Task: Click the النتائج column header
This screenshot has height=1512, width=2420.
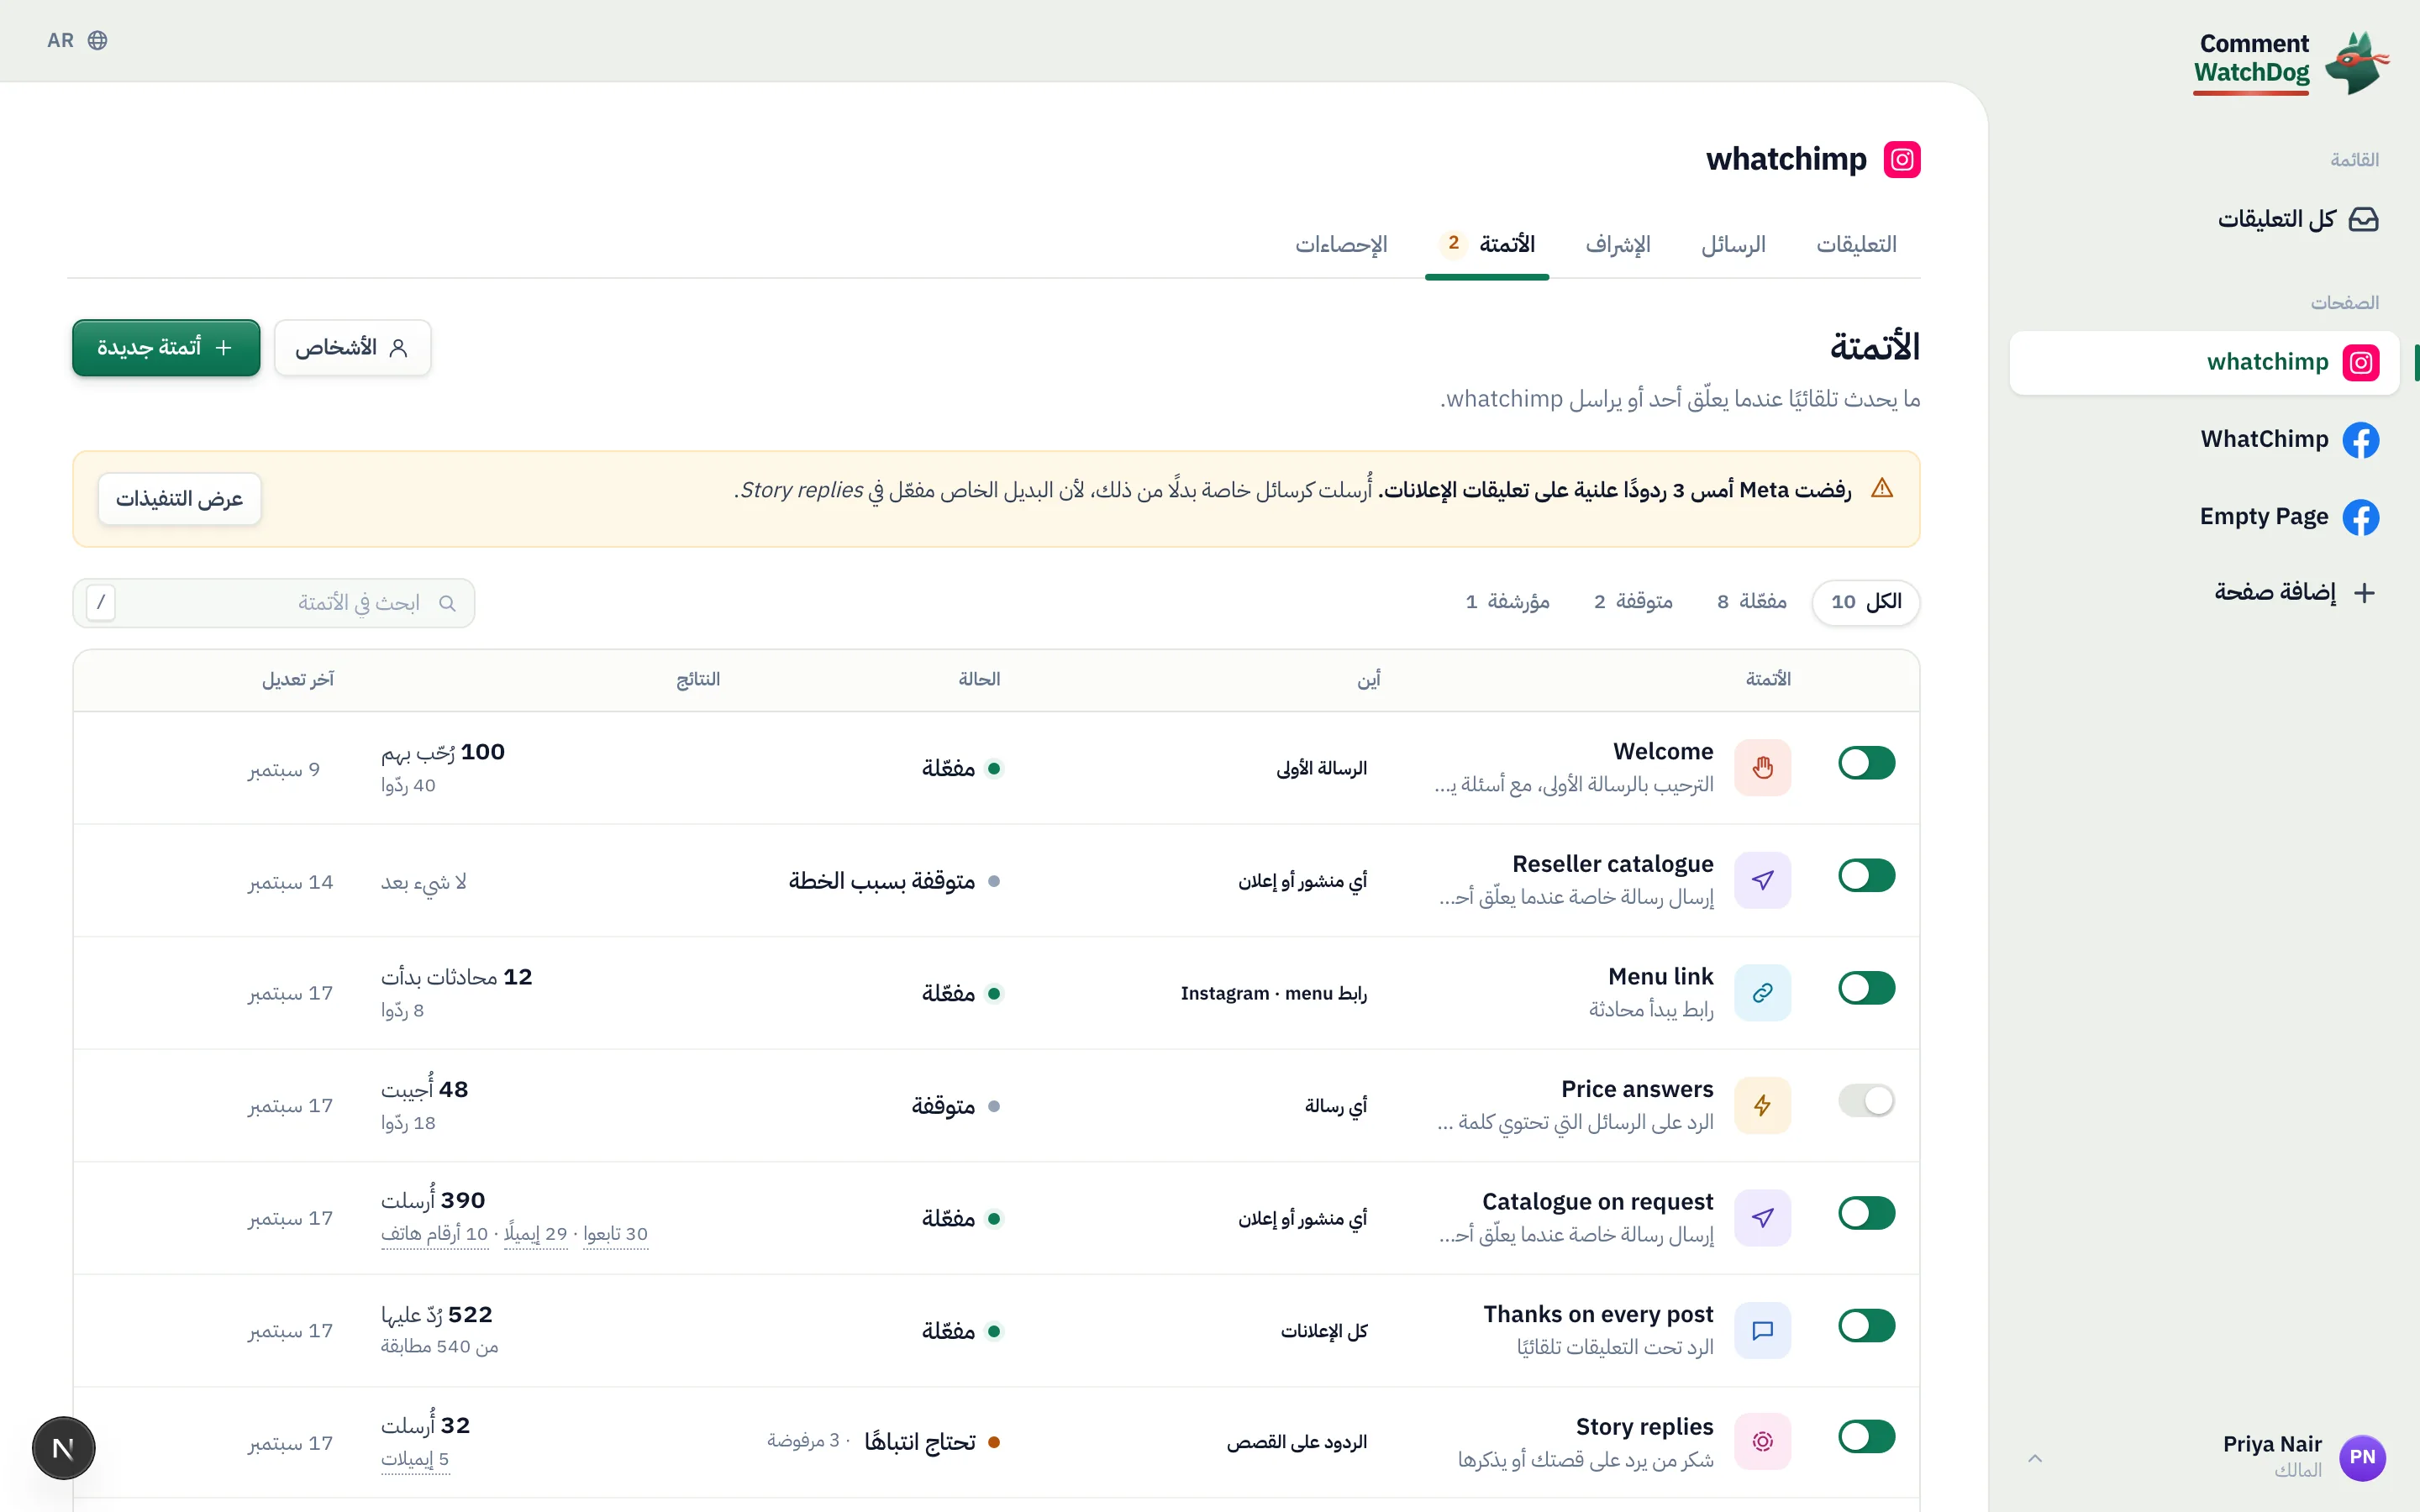Action: [x=698, y=680]
